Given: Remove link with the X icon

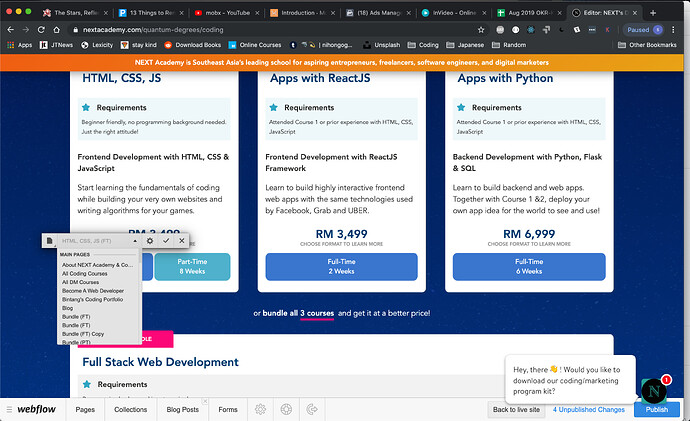Looking at the screenshot, I should click(182, 241).
